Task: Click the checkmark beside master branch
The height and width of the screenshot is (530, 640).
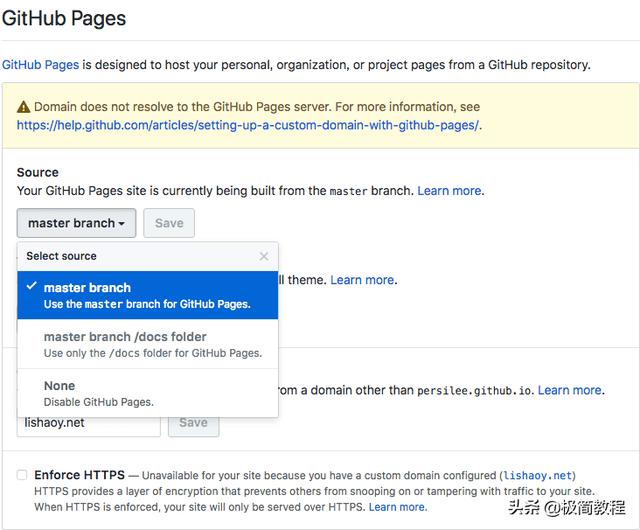Action: 31,286
